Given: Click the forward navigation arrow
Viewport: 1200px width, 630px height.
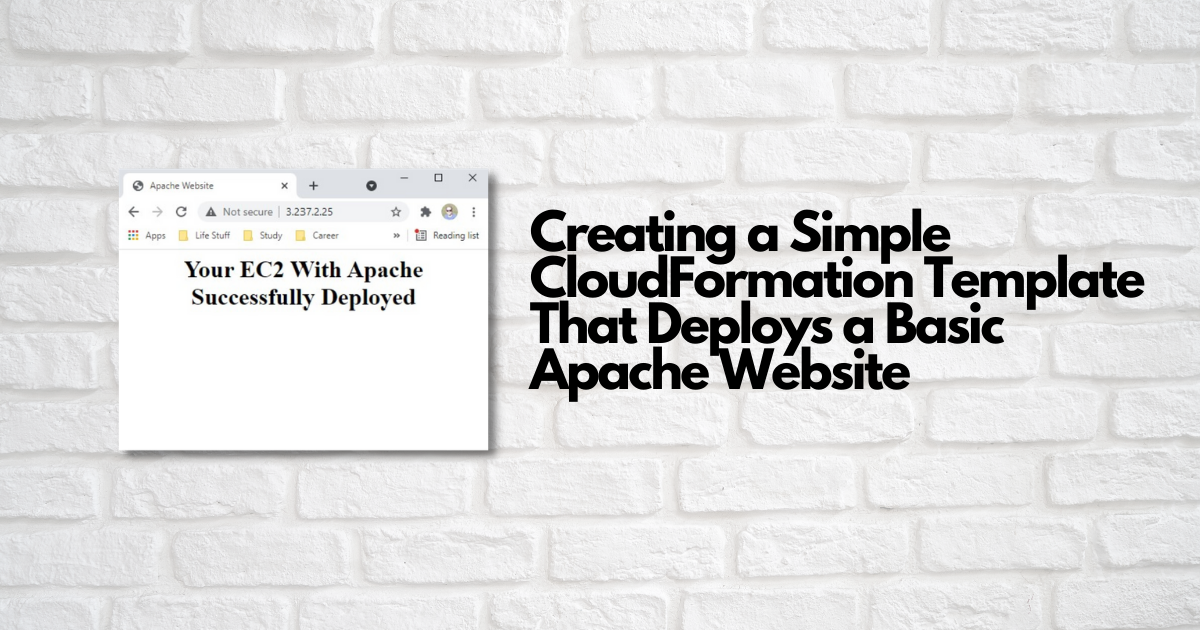Looking at the screenshot, I should tap(157, 212).
